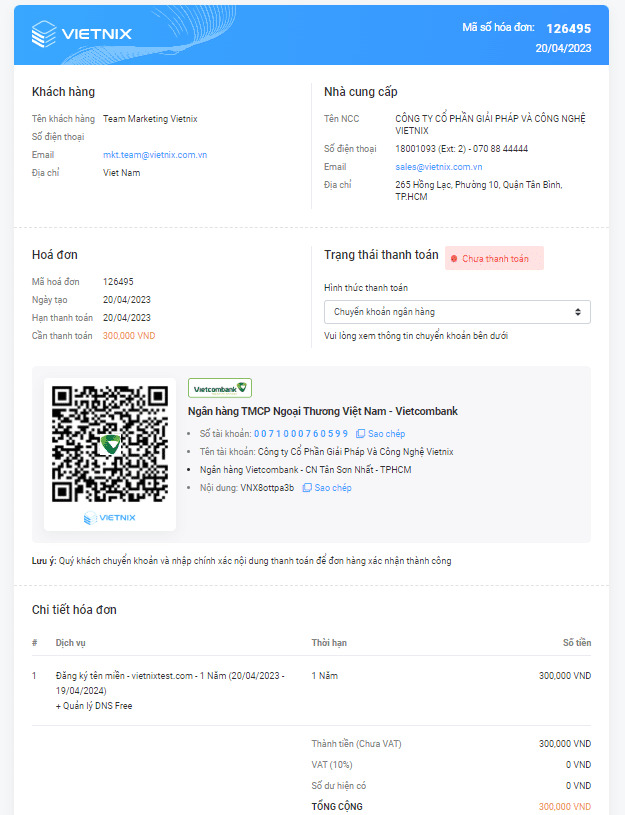This screenshot has width=625, height=815.
Task: Click the "Tổng cộng" total amount
Action: pos(565,806)
